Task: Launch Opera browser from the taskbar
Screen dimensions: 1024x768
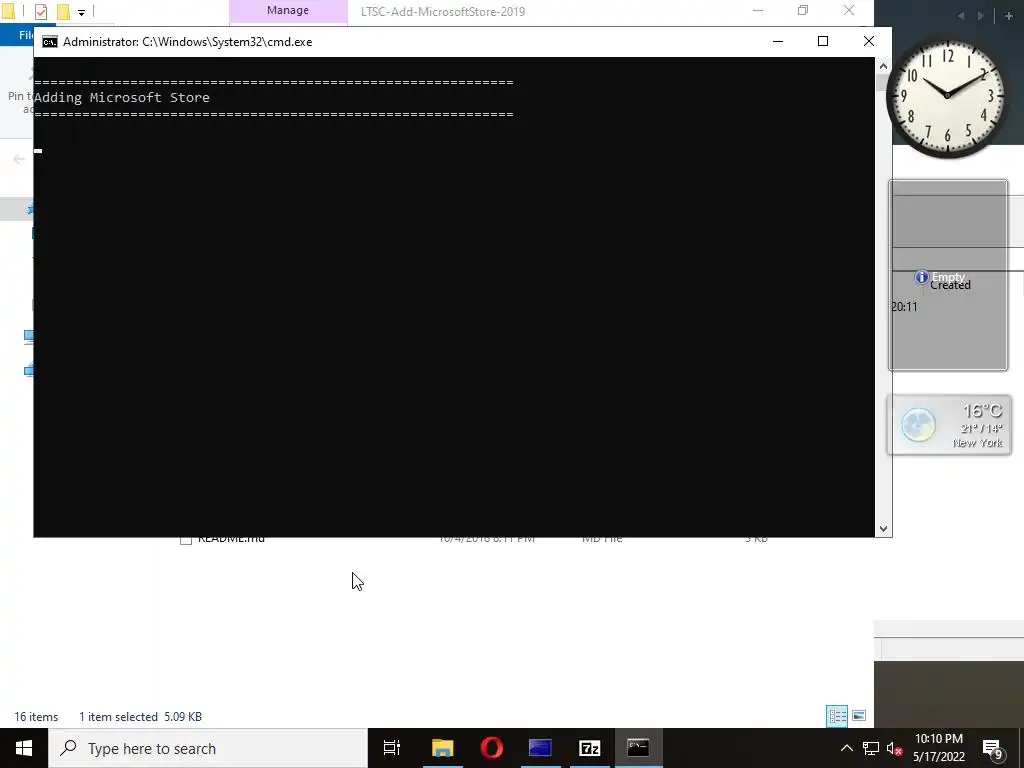Action: [x=492, y=748]
